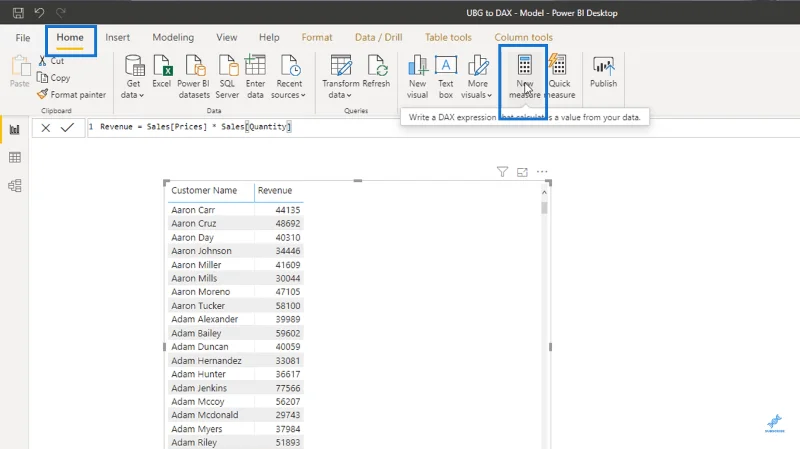Cut the selection with Cut
This screenshot has width=800, height=449.
pos(51,61)
